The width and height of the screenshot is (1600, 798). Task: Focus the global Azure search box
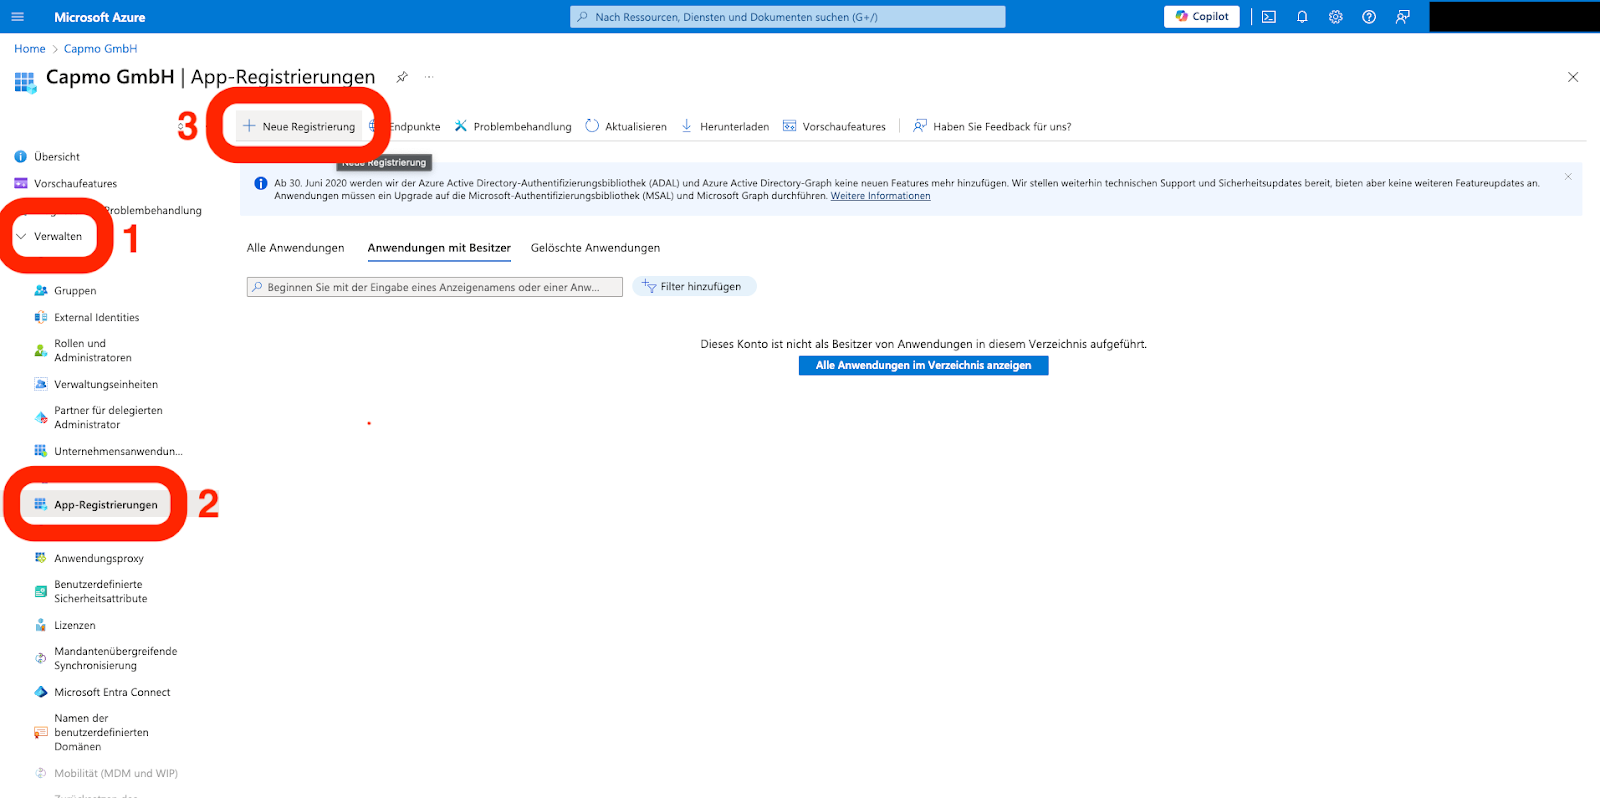(788, 17)
